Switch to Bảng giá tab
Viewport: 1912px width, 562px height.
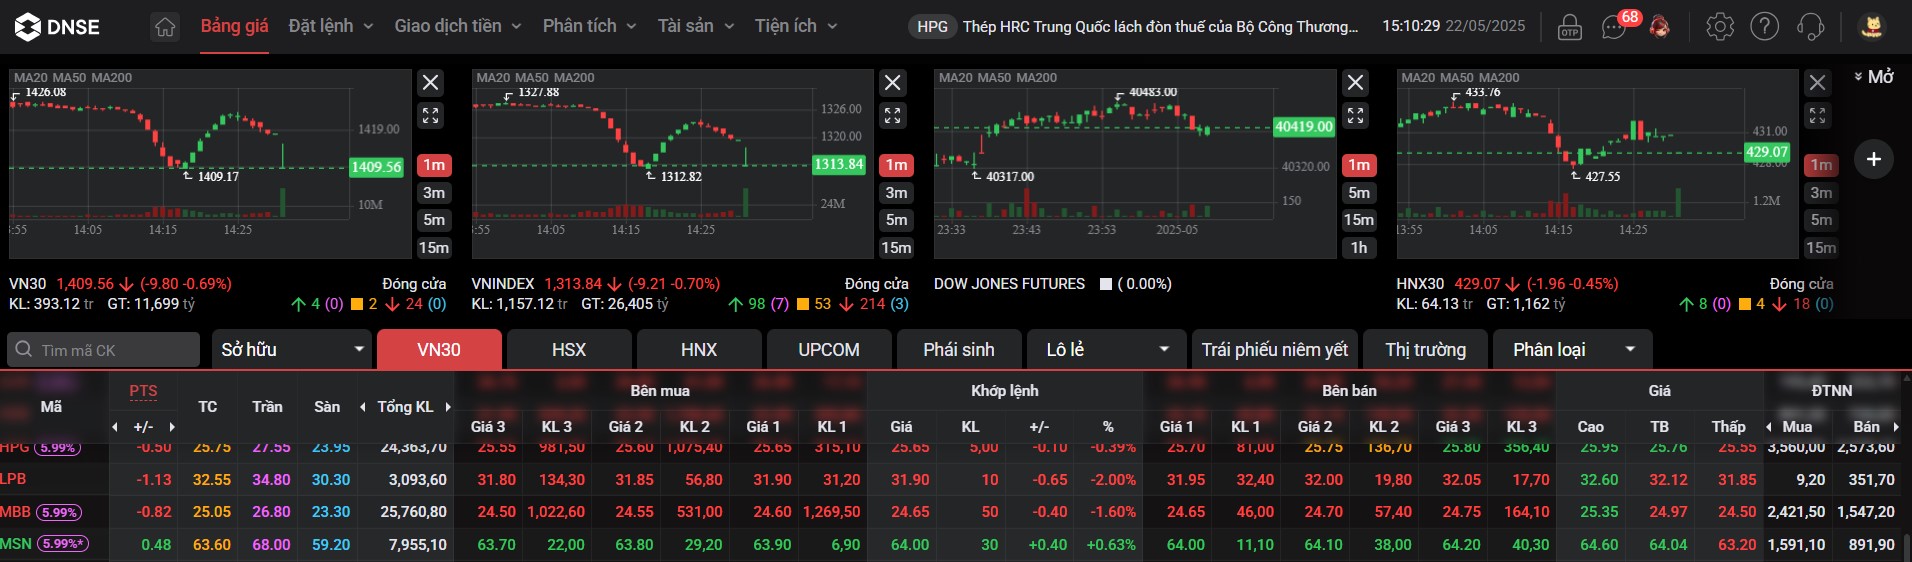[234, 26]
